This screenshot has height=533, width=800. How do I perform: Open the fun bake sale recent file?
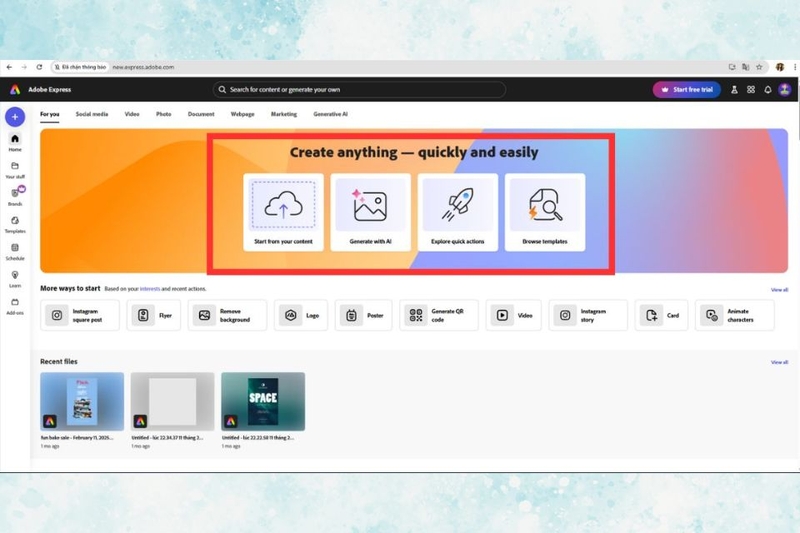coord(82,401)
